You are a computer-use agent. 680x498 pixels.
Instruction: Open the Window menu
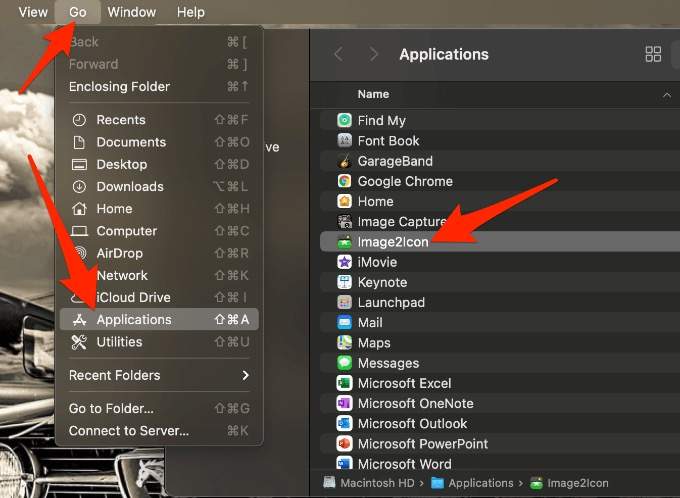[131, 12]
